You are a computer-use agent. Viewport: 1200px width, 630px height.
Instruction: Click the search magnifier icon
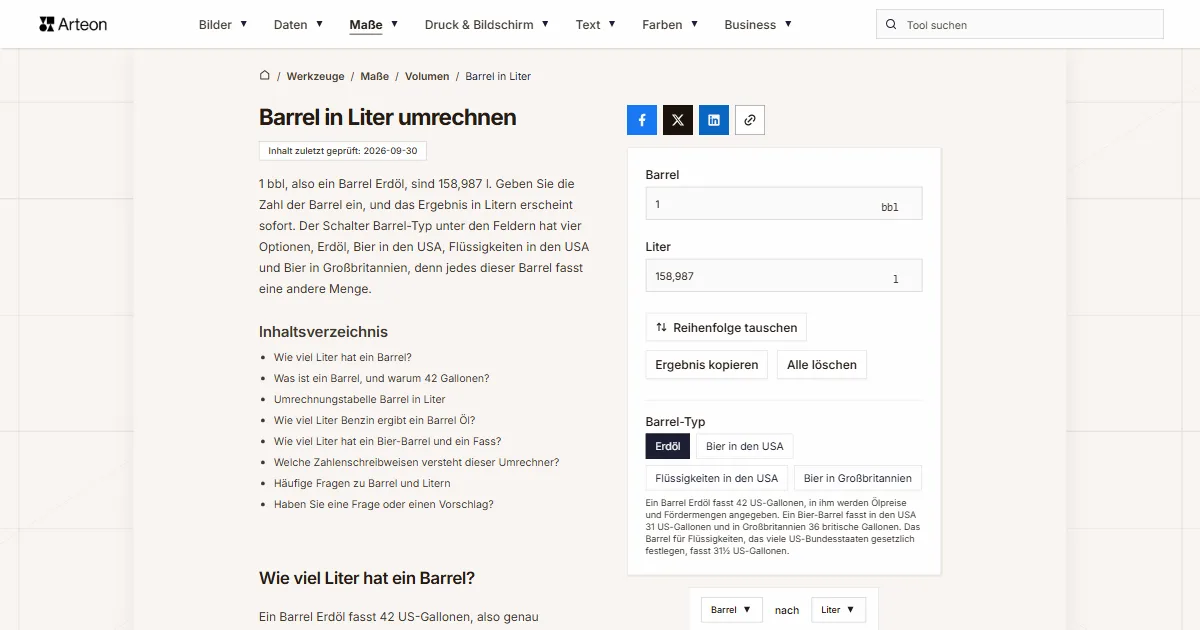click(x=891, y=25)
